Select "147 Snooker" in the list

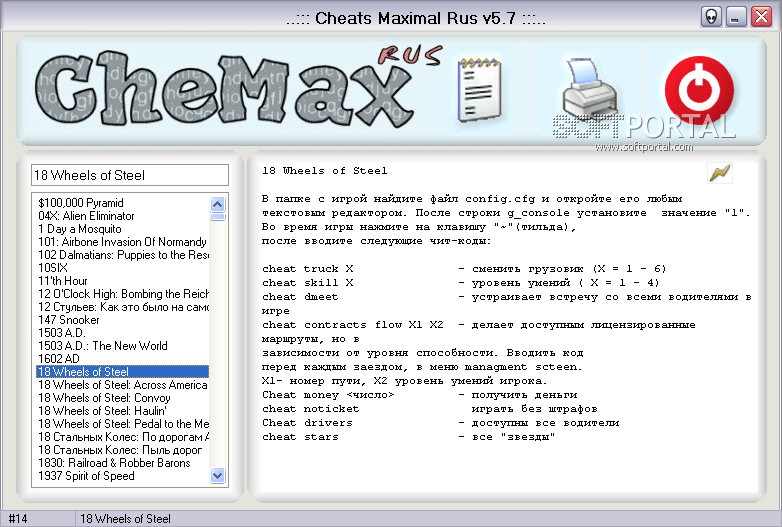123,319
